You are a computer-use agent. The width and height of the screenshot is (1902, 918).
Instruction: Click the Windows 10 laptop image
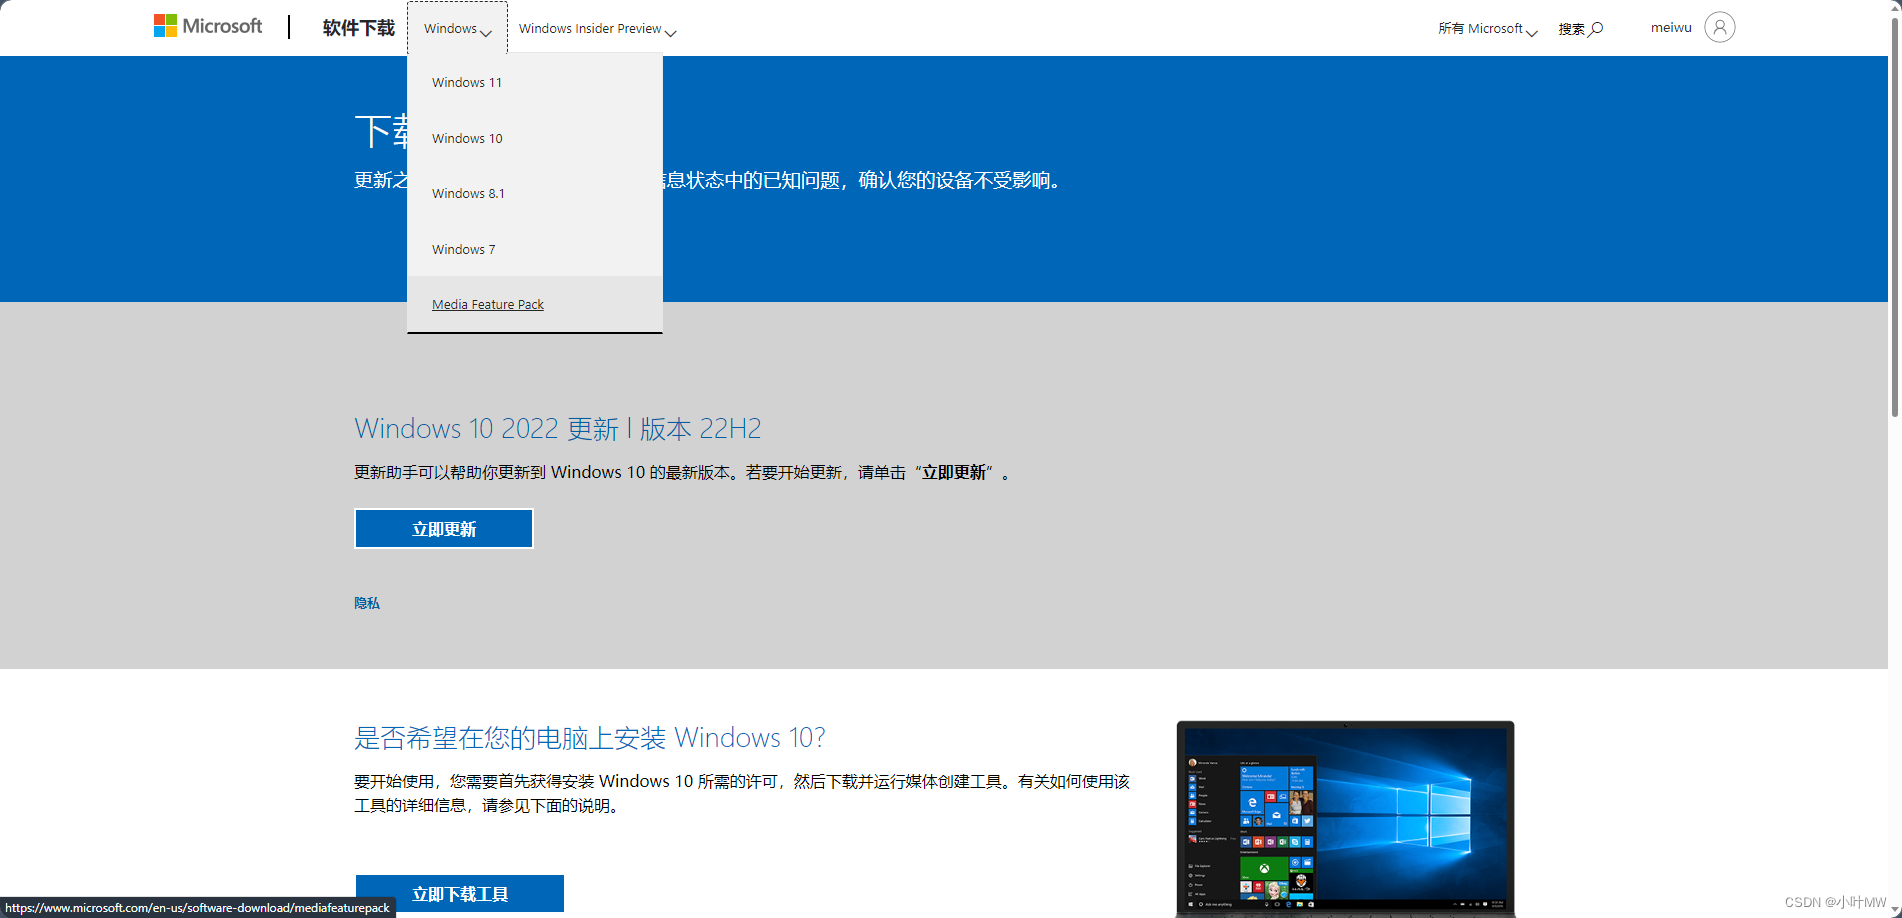pos(1345,818)
